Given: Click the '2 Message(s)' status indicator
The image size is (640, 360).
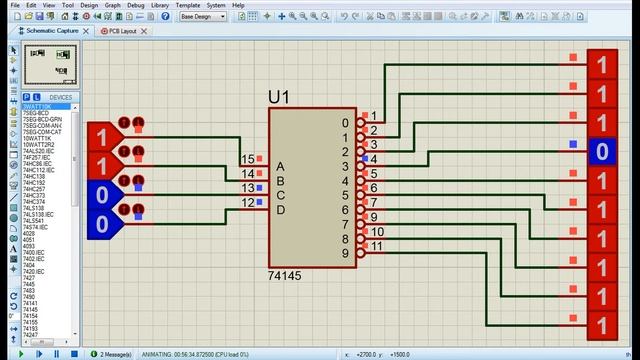Looking at the screenshot, I should pyautogui.click(x=111, y=354).
